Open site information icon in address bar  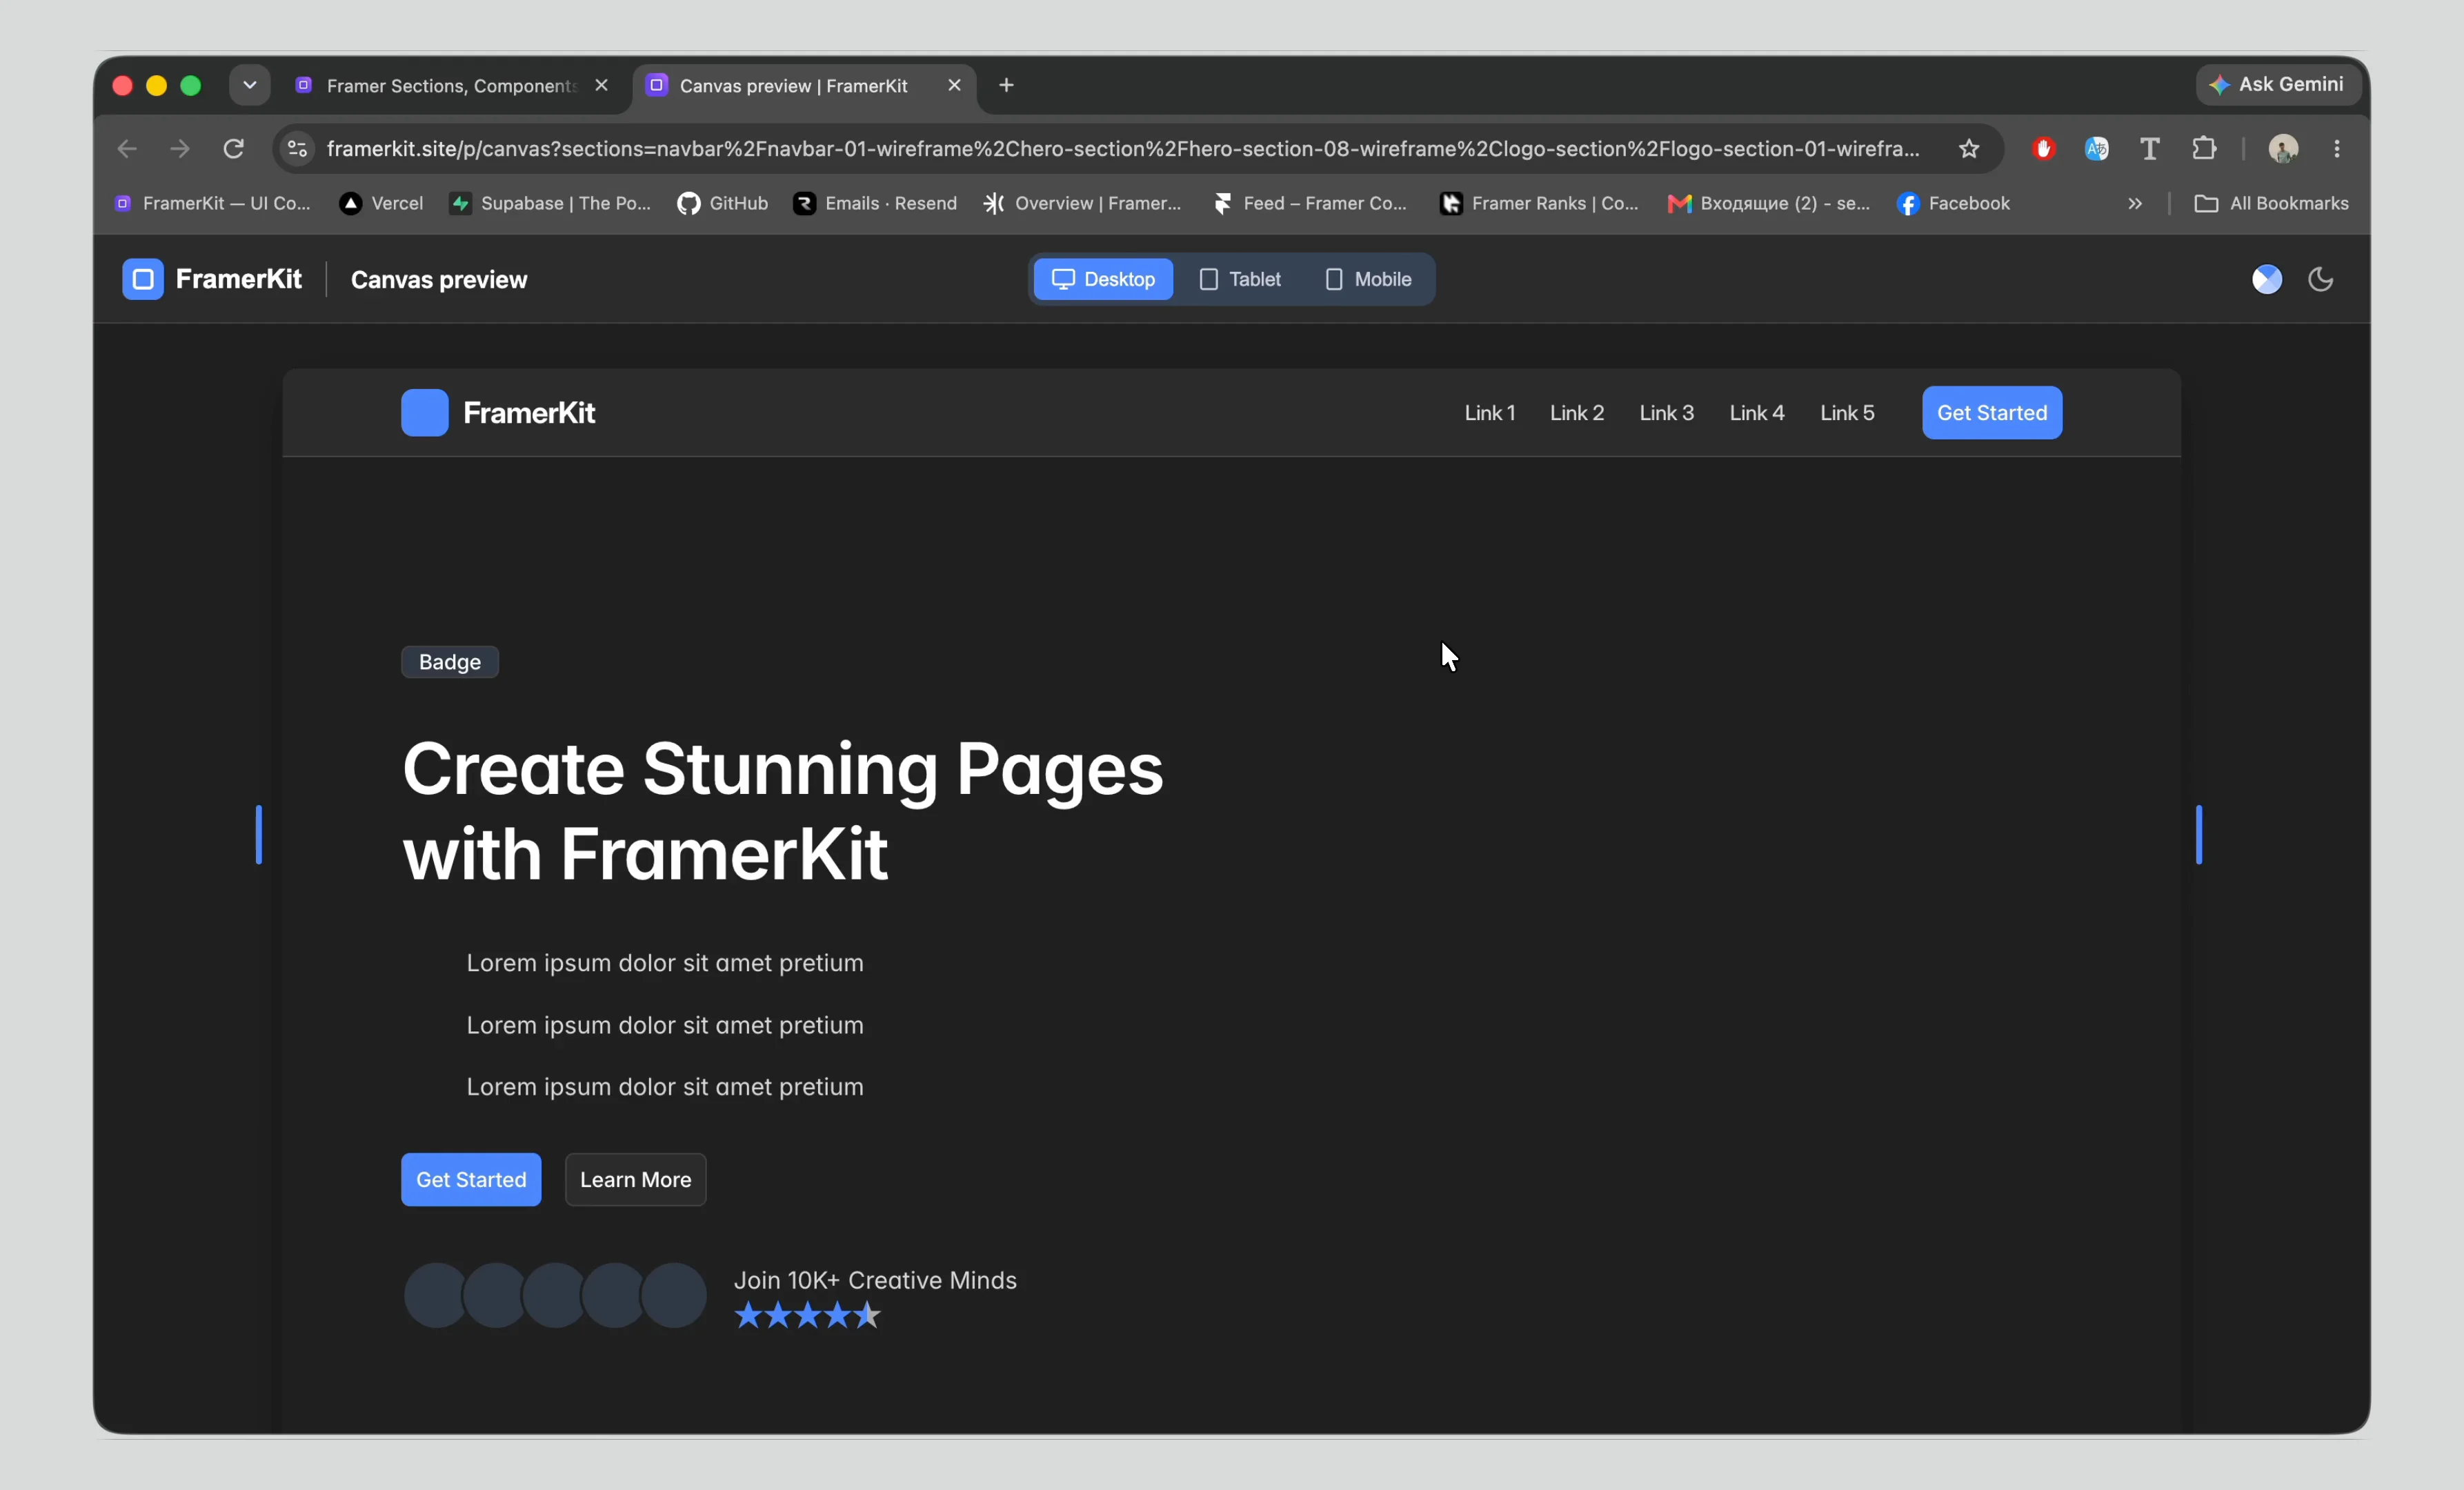click(x=297, y=149)
